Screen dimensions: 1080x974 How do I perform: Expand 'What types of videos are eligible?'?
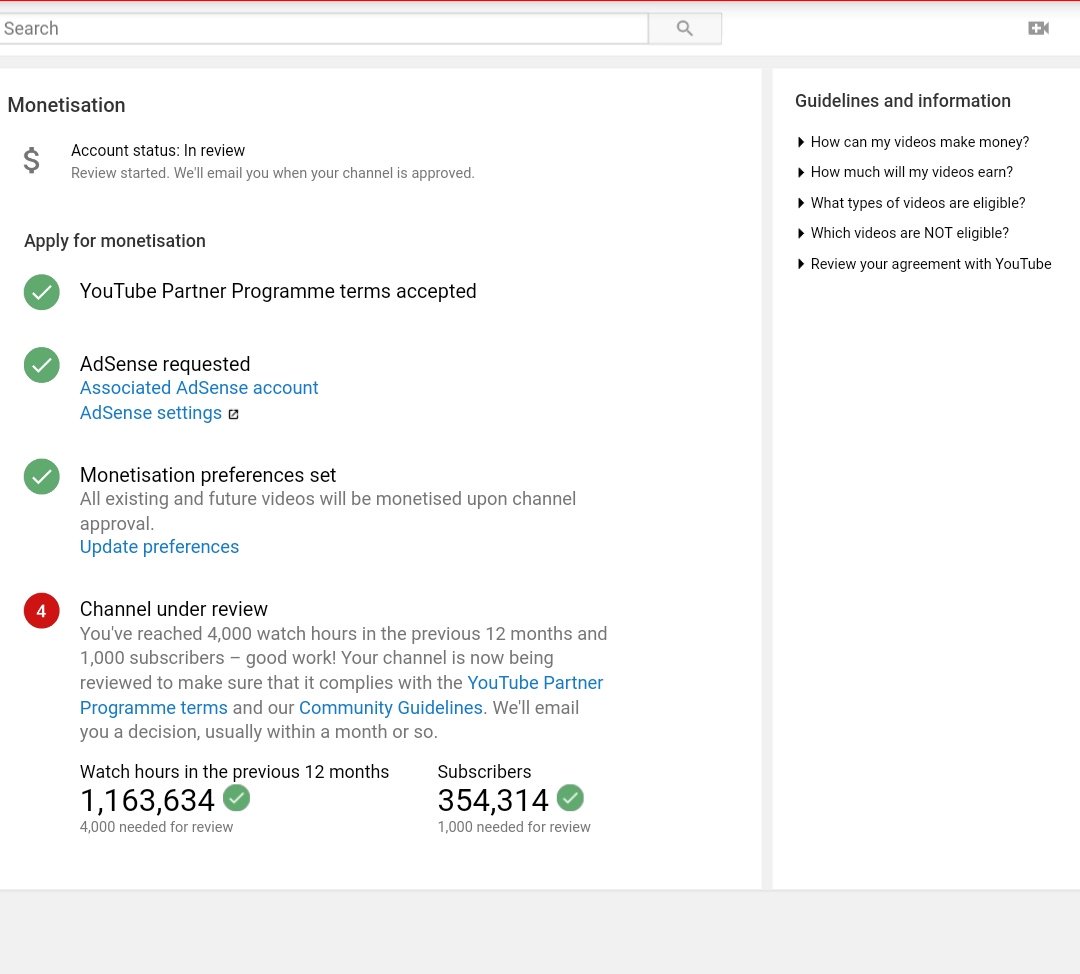(911, 203)
